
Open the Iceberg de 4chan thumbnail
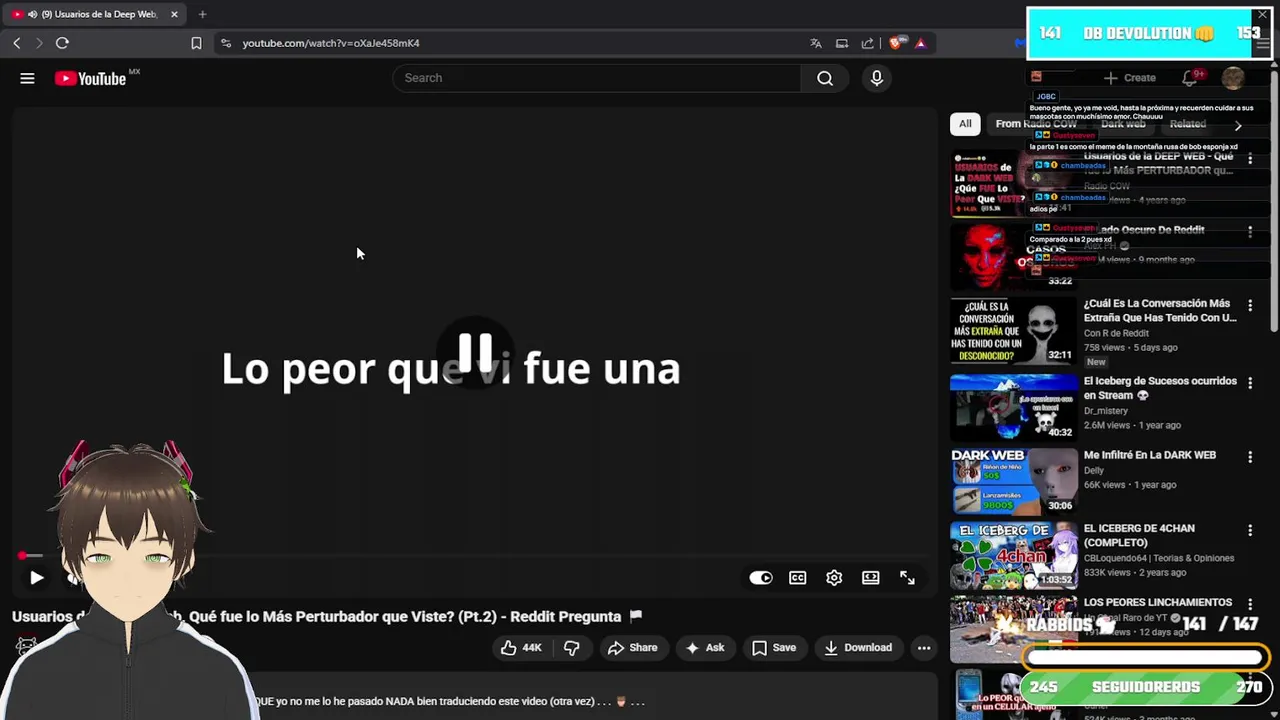coord(1013,555)
